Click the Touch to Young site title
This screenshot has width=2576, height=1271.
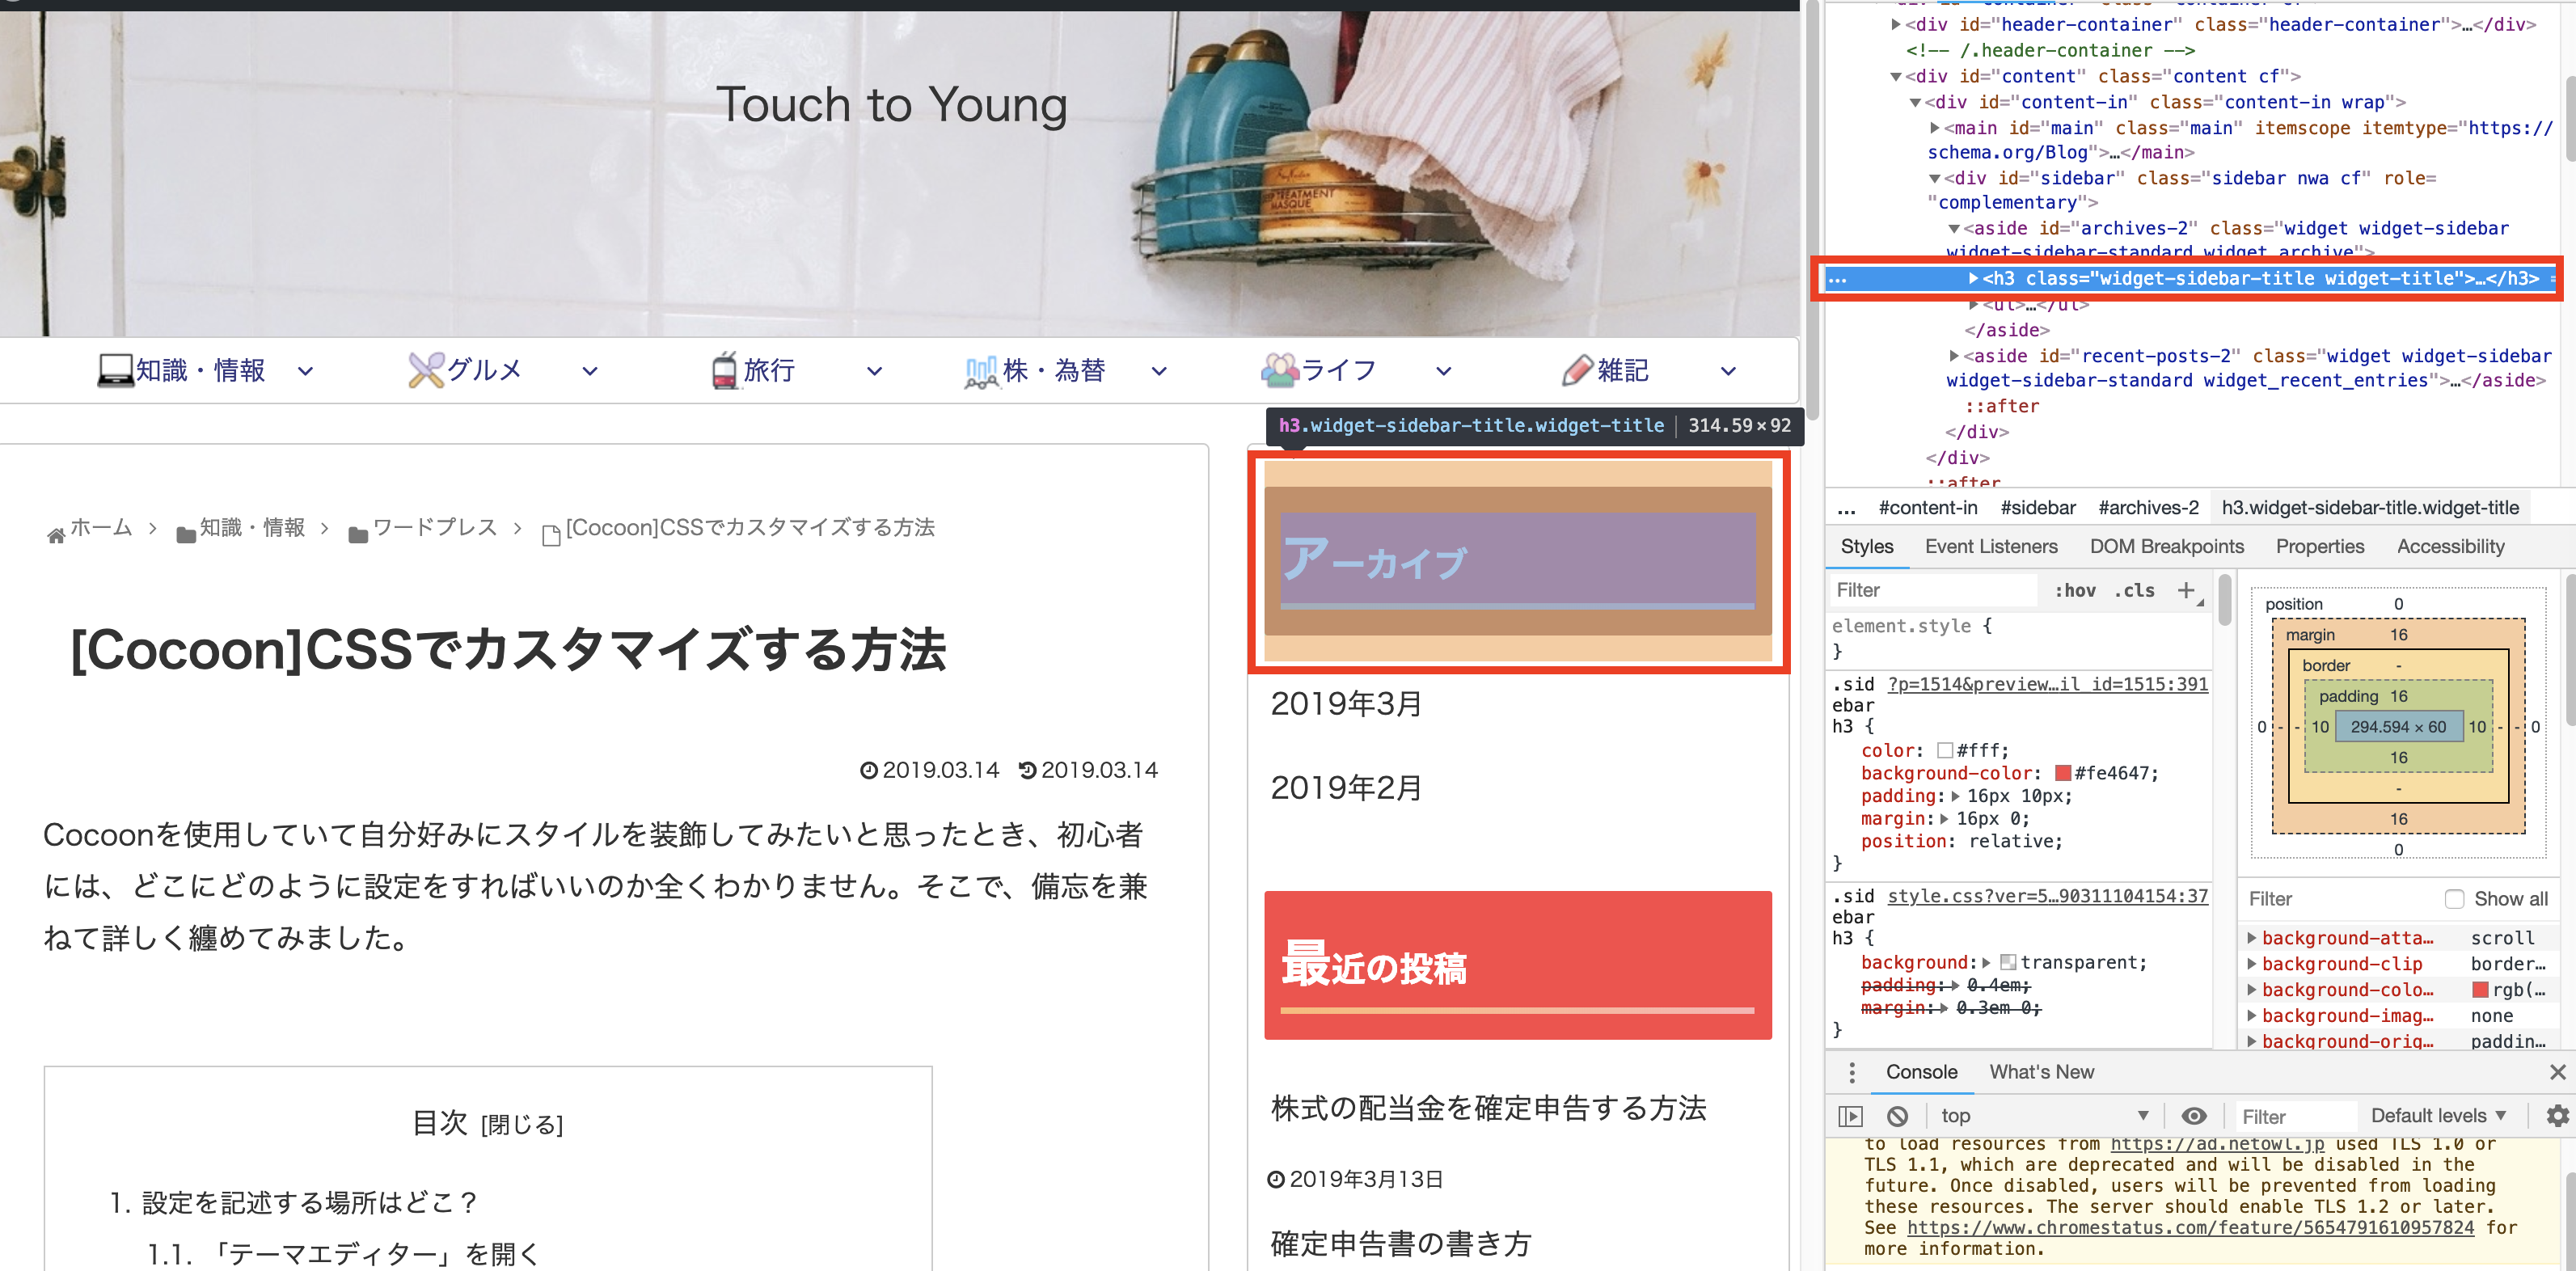point(892,105)
